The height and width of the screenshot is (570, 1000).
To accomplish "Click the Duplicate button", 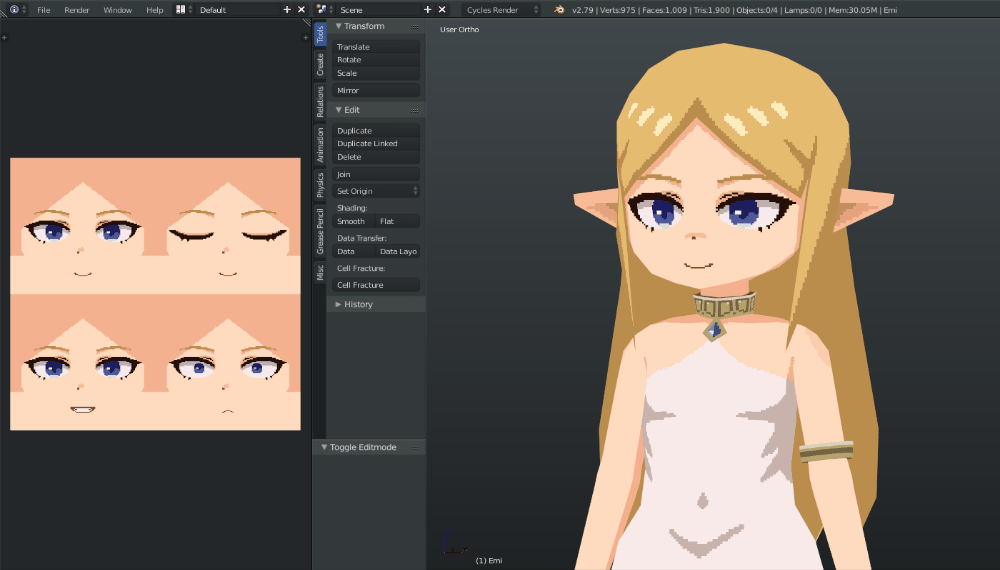I will [x=376, y=130].
